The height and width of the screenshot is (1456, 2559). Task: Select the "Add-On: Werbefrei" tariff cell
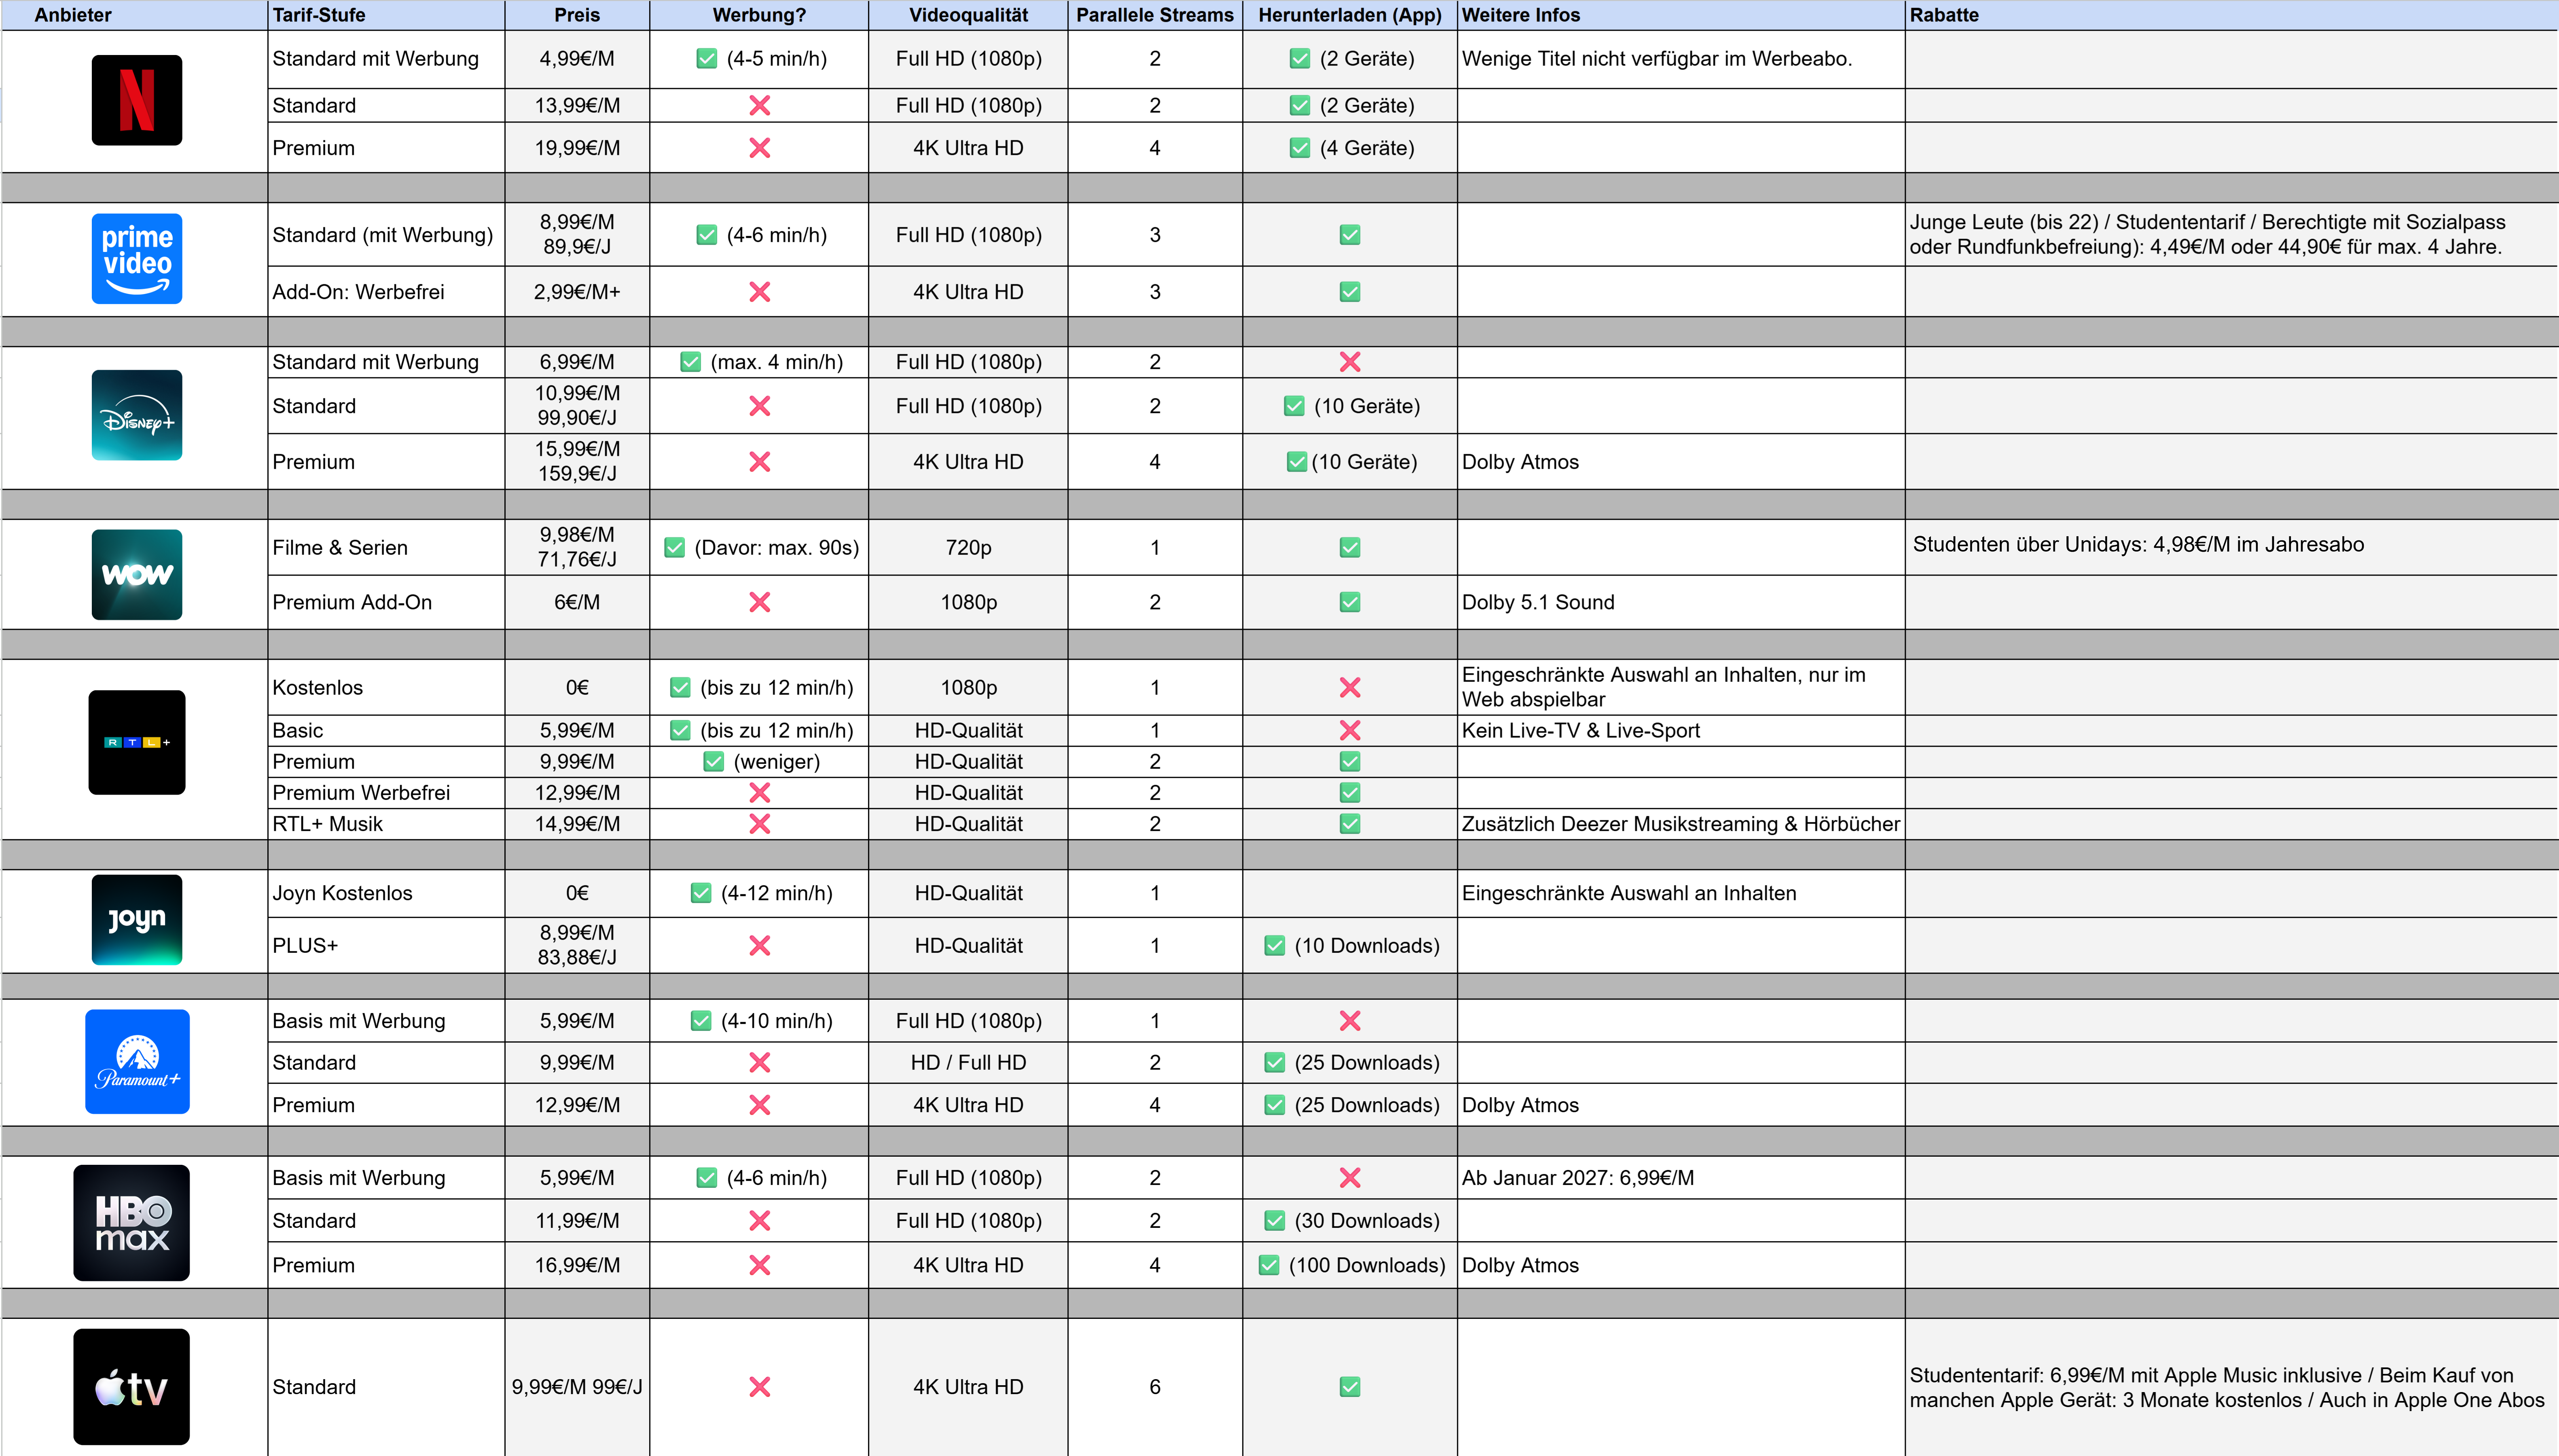click(x=386, y=292)
